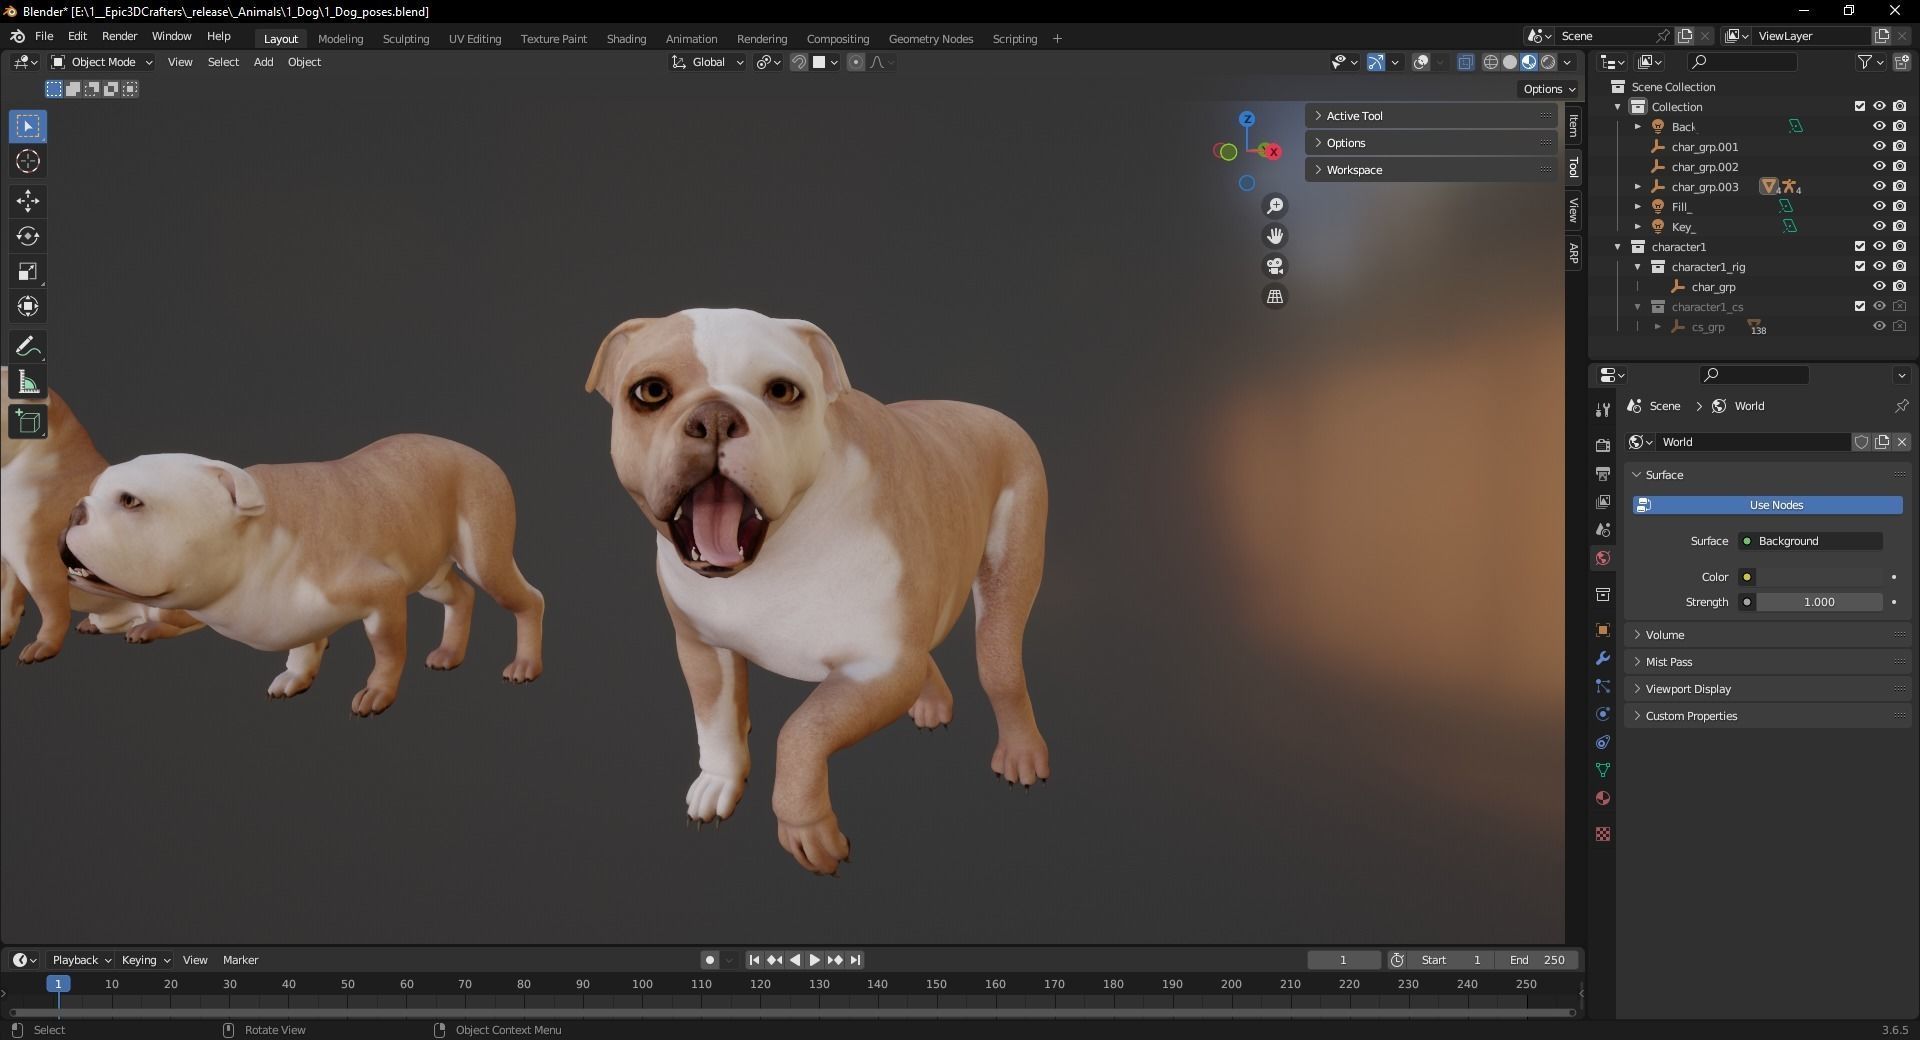Play the animation forward

814,960
